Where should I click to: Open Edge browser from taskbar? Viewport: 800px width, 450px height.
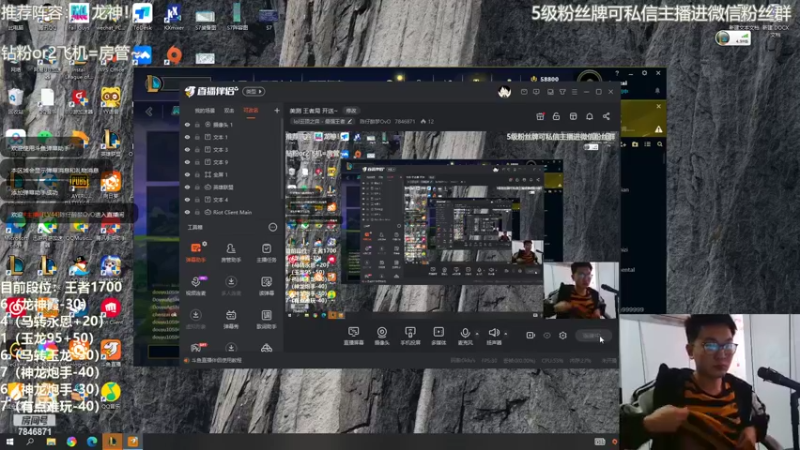point(92,441)
